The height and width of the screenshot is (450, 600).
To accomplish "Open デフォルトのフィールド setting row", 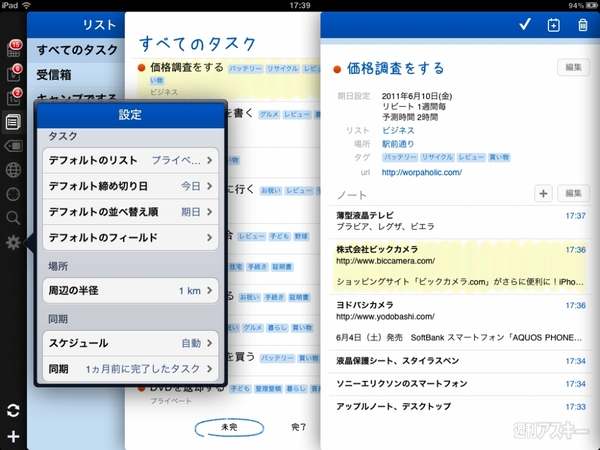I will click(130, 238).
